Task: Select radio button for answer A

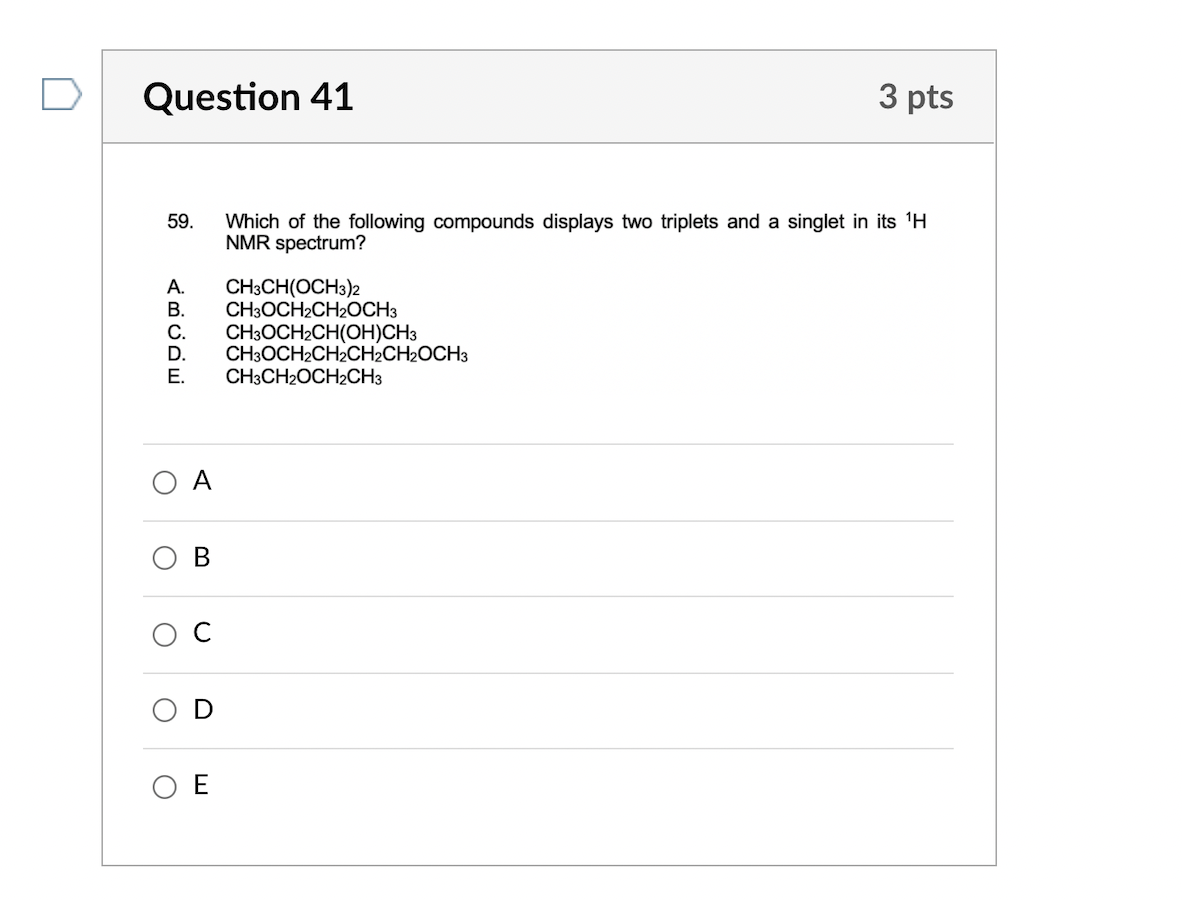Action: [164, 482]
